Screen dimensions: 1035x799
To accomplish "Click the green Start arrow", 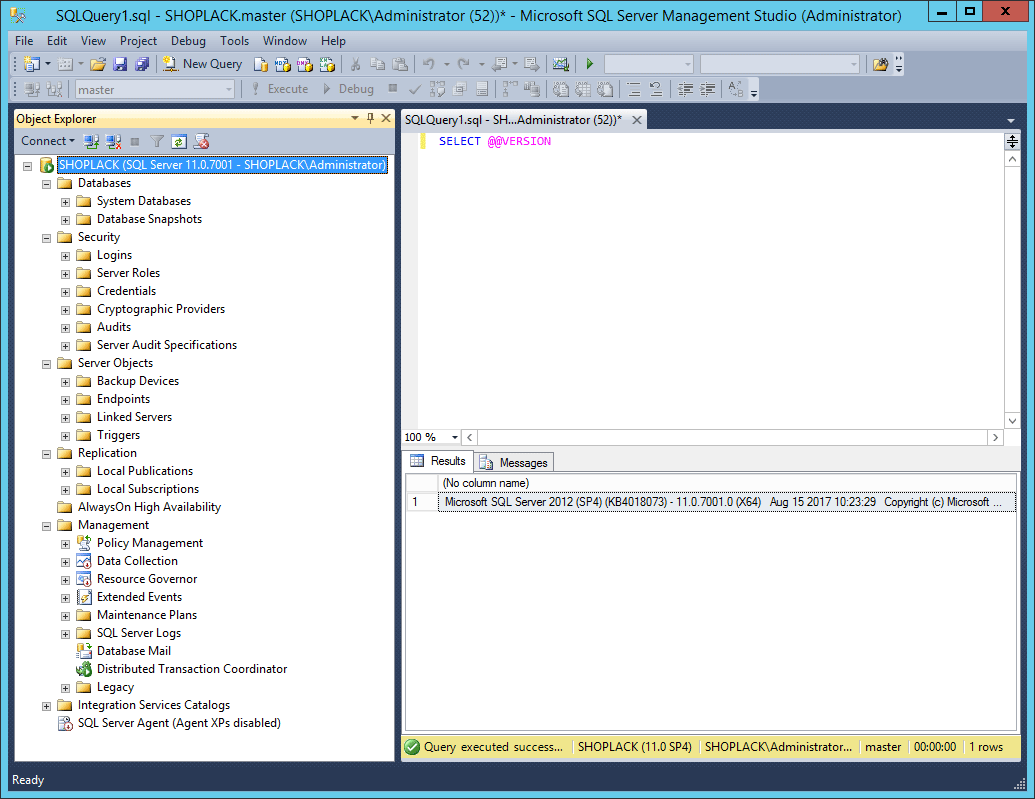I will click(x=589, y=64).
